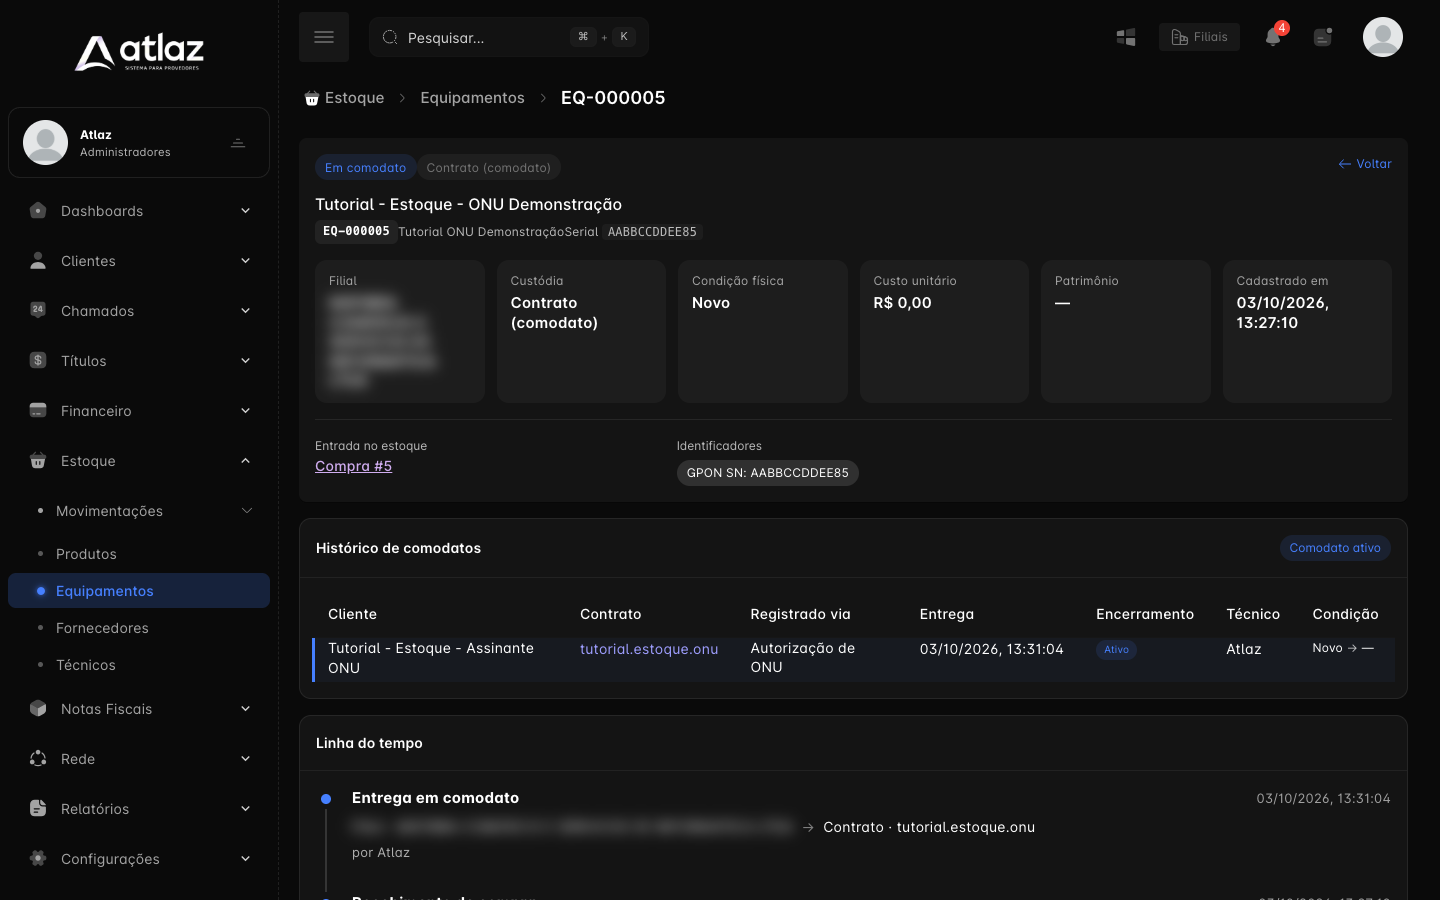Click the Comodato ativo badge
Image resolution: width=1440 pixels, height=900 pixels.
click(x=1335, y=548)
